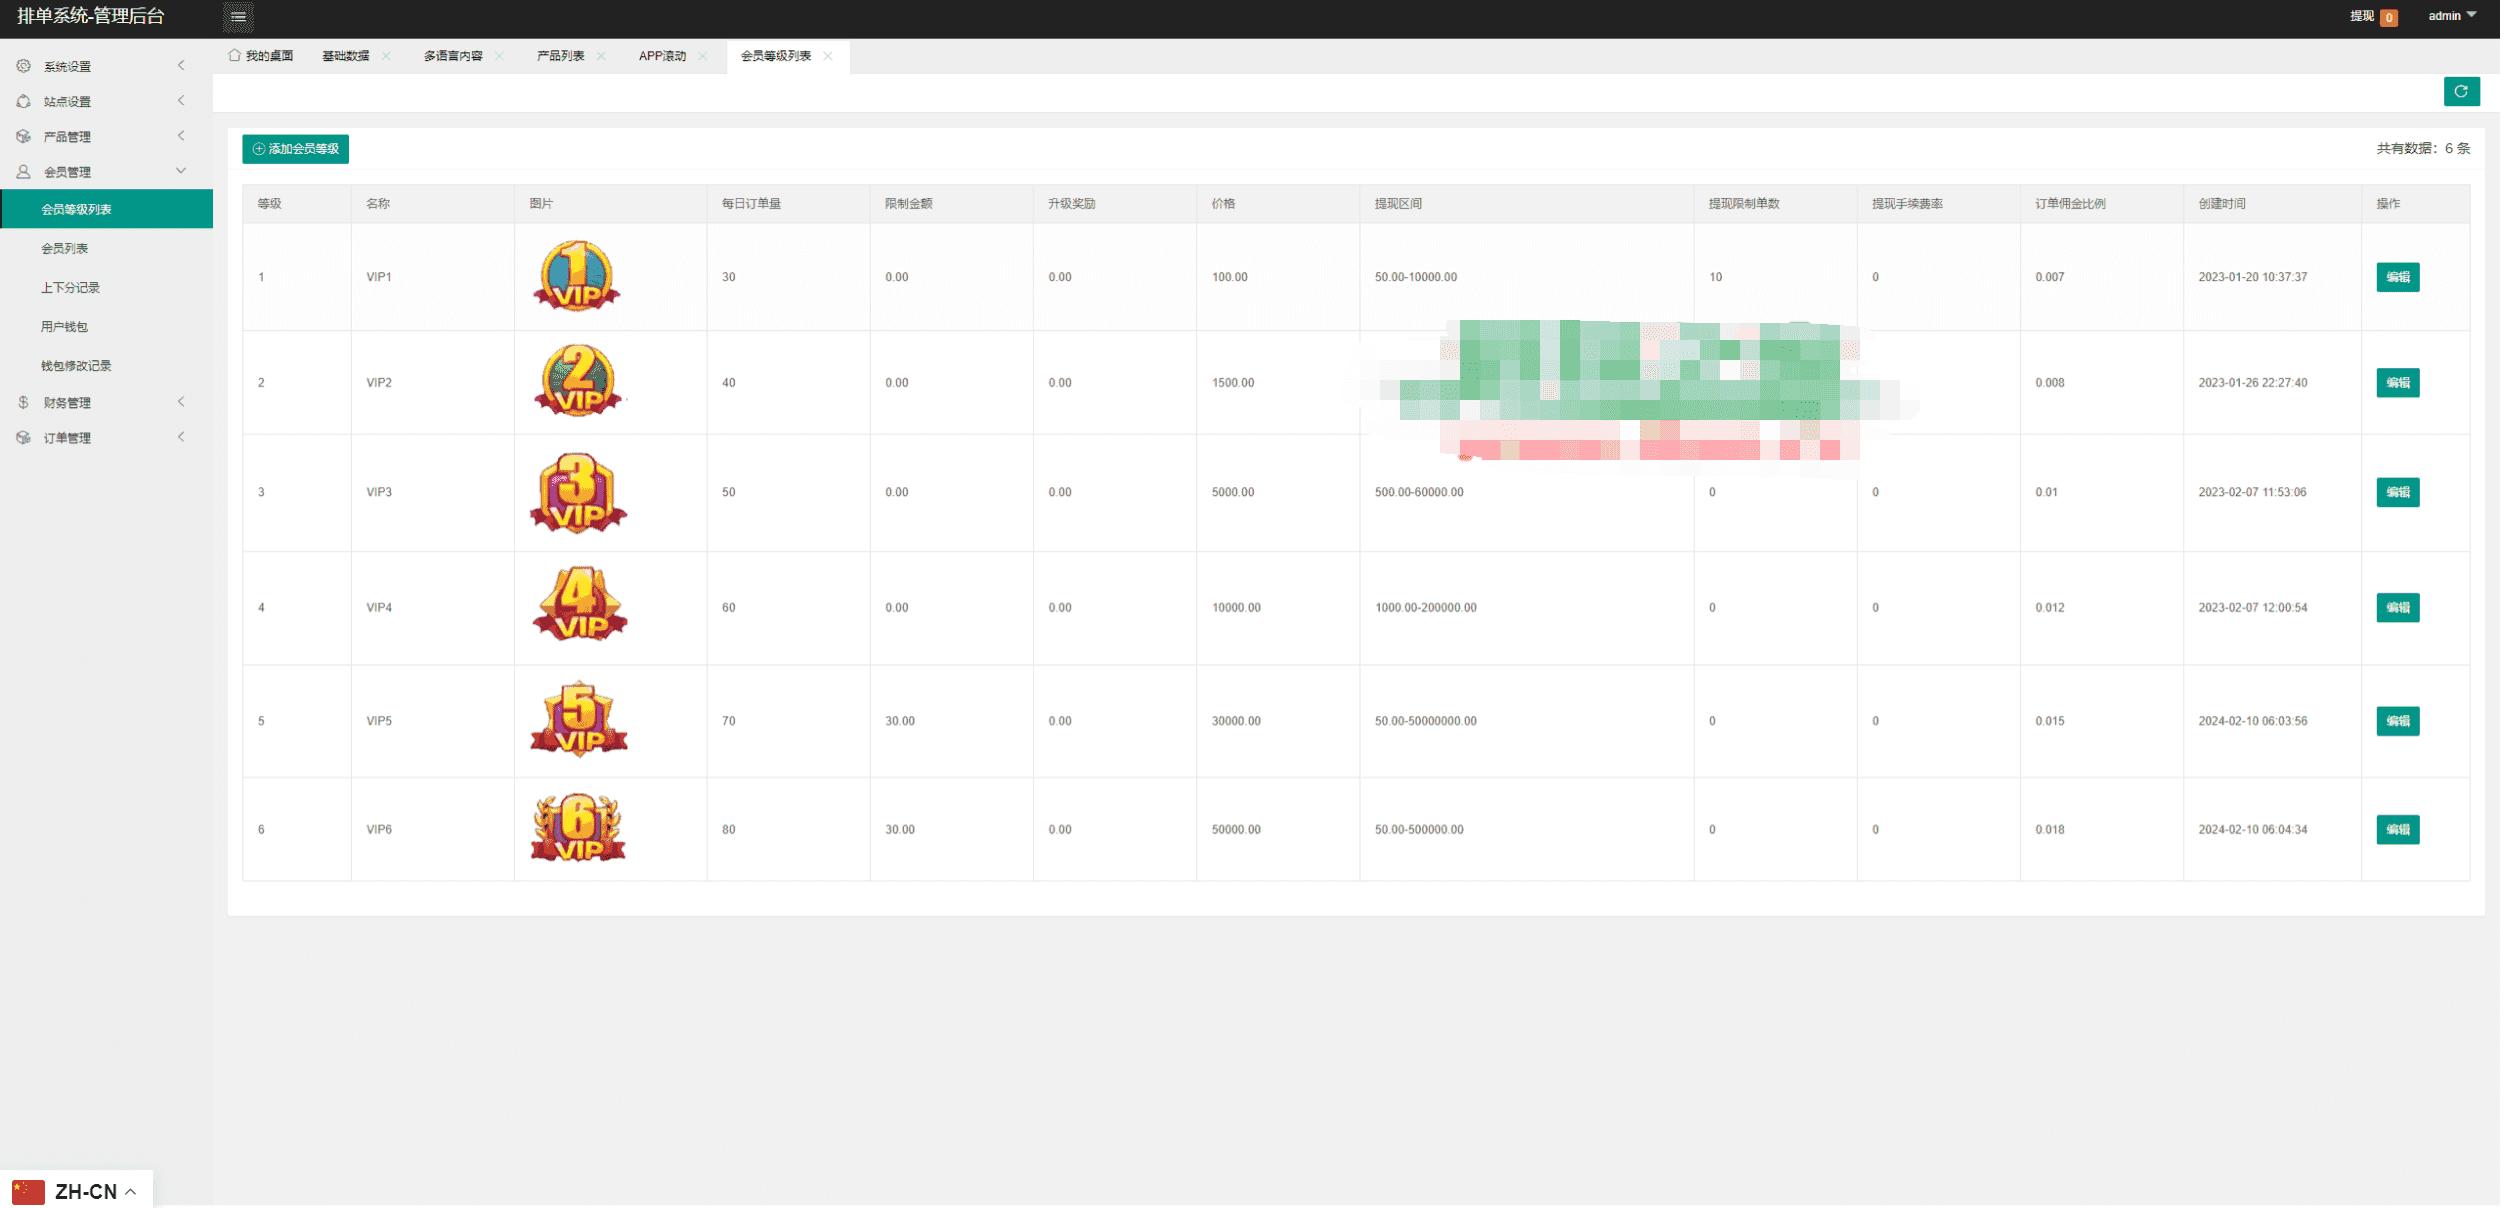This screenshot has width=2505, height=1208.
Task: Click the VIP3 badge image
Action: [x=578, y=492]
